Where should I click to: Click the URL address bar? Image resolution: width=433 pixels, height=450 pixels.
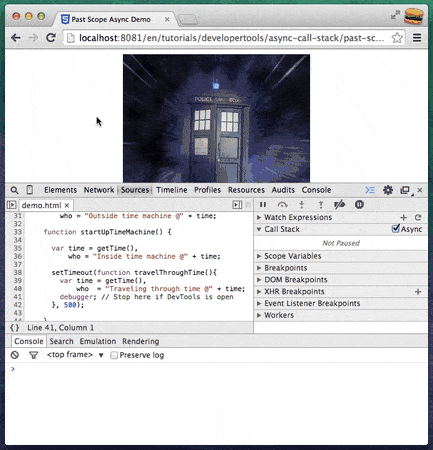(x=231, y=38)
